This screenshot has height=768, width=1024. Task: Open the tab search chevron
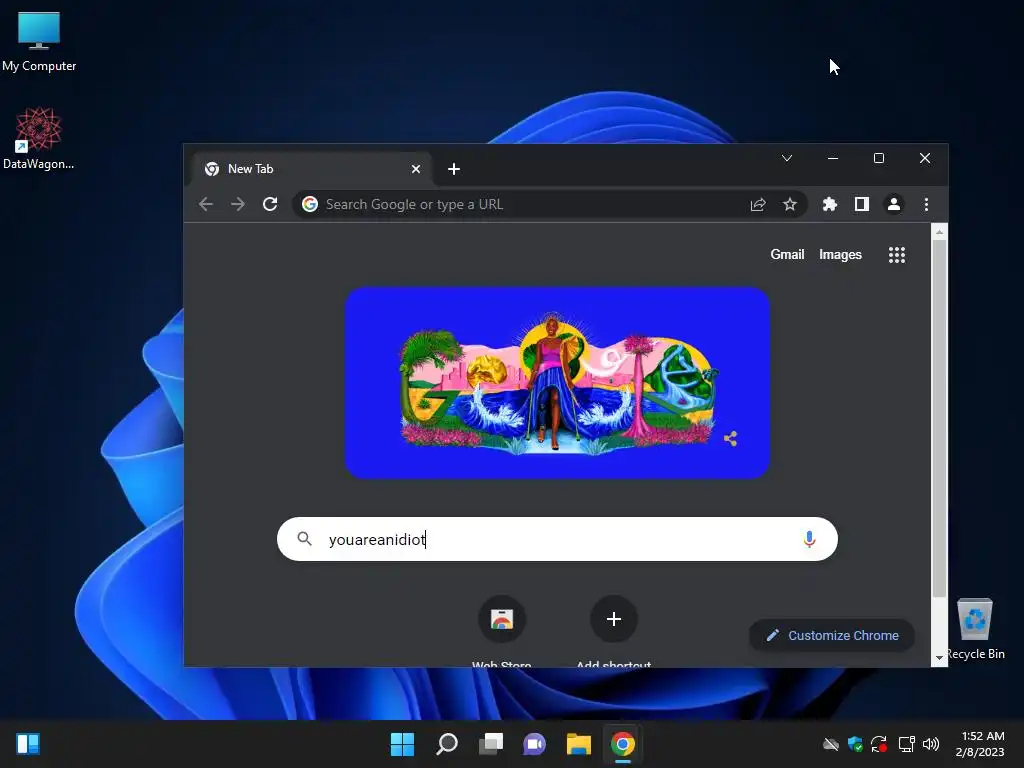coord(787,158)
